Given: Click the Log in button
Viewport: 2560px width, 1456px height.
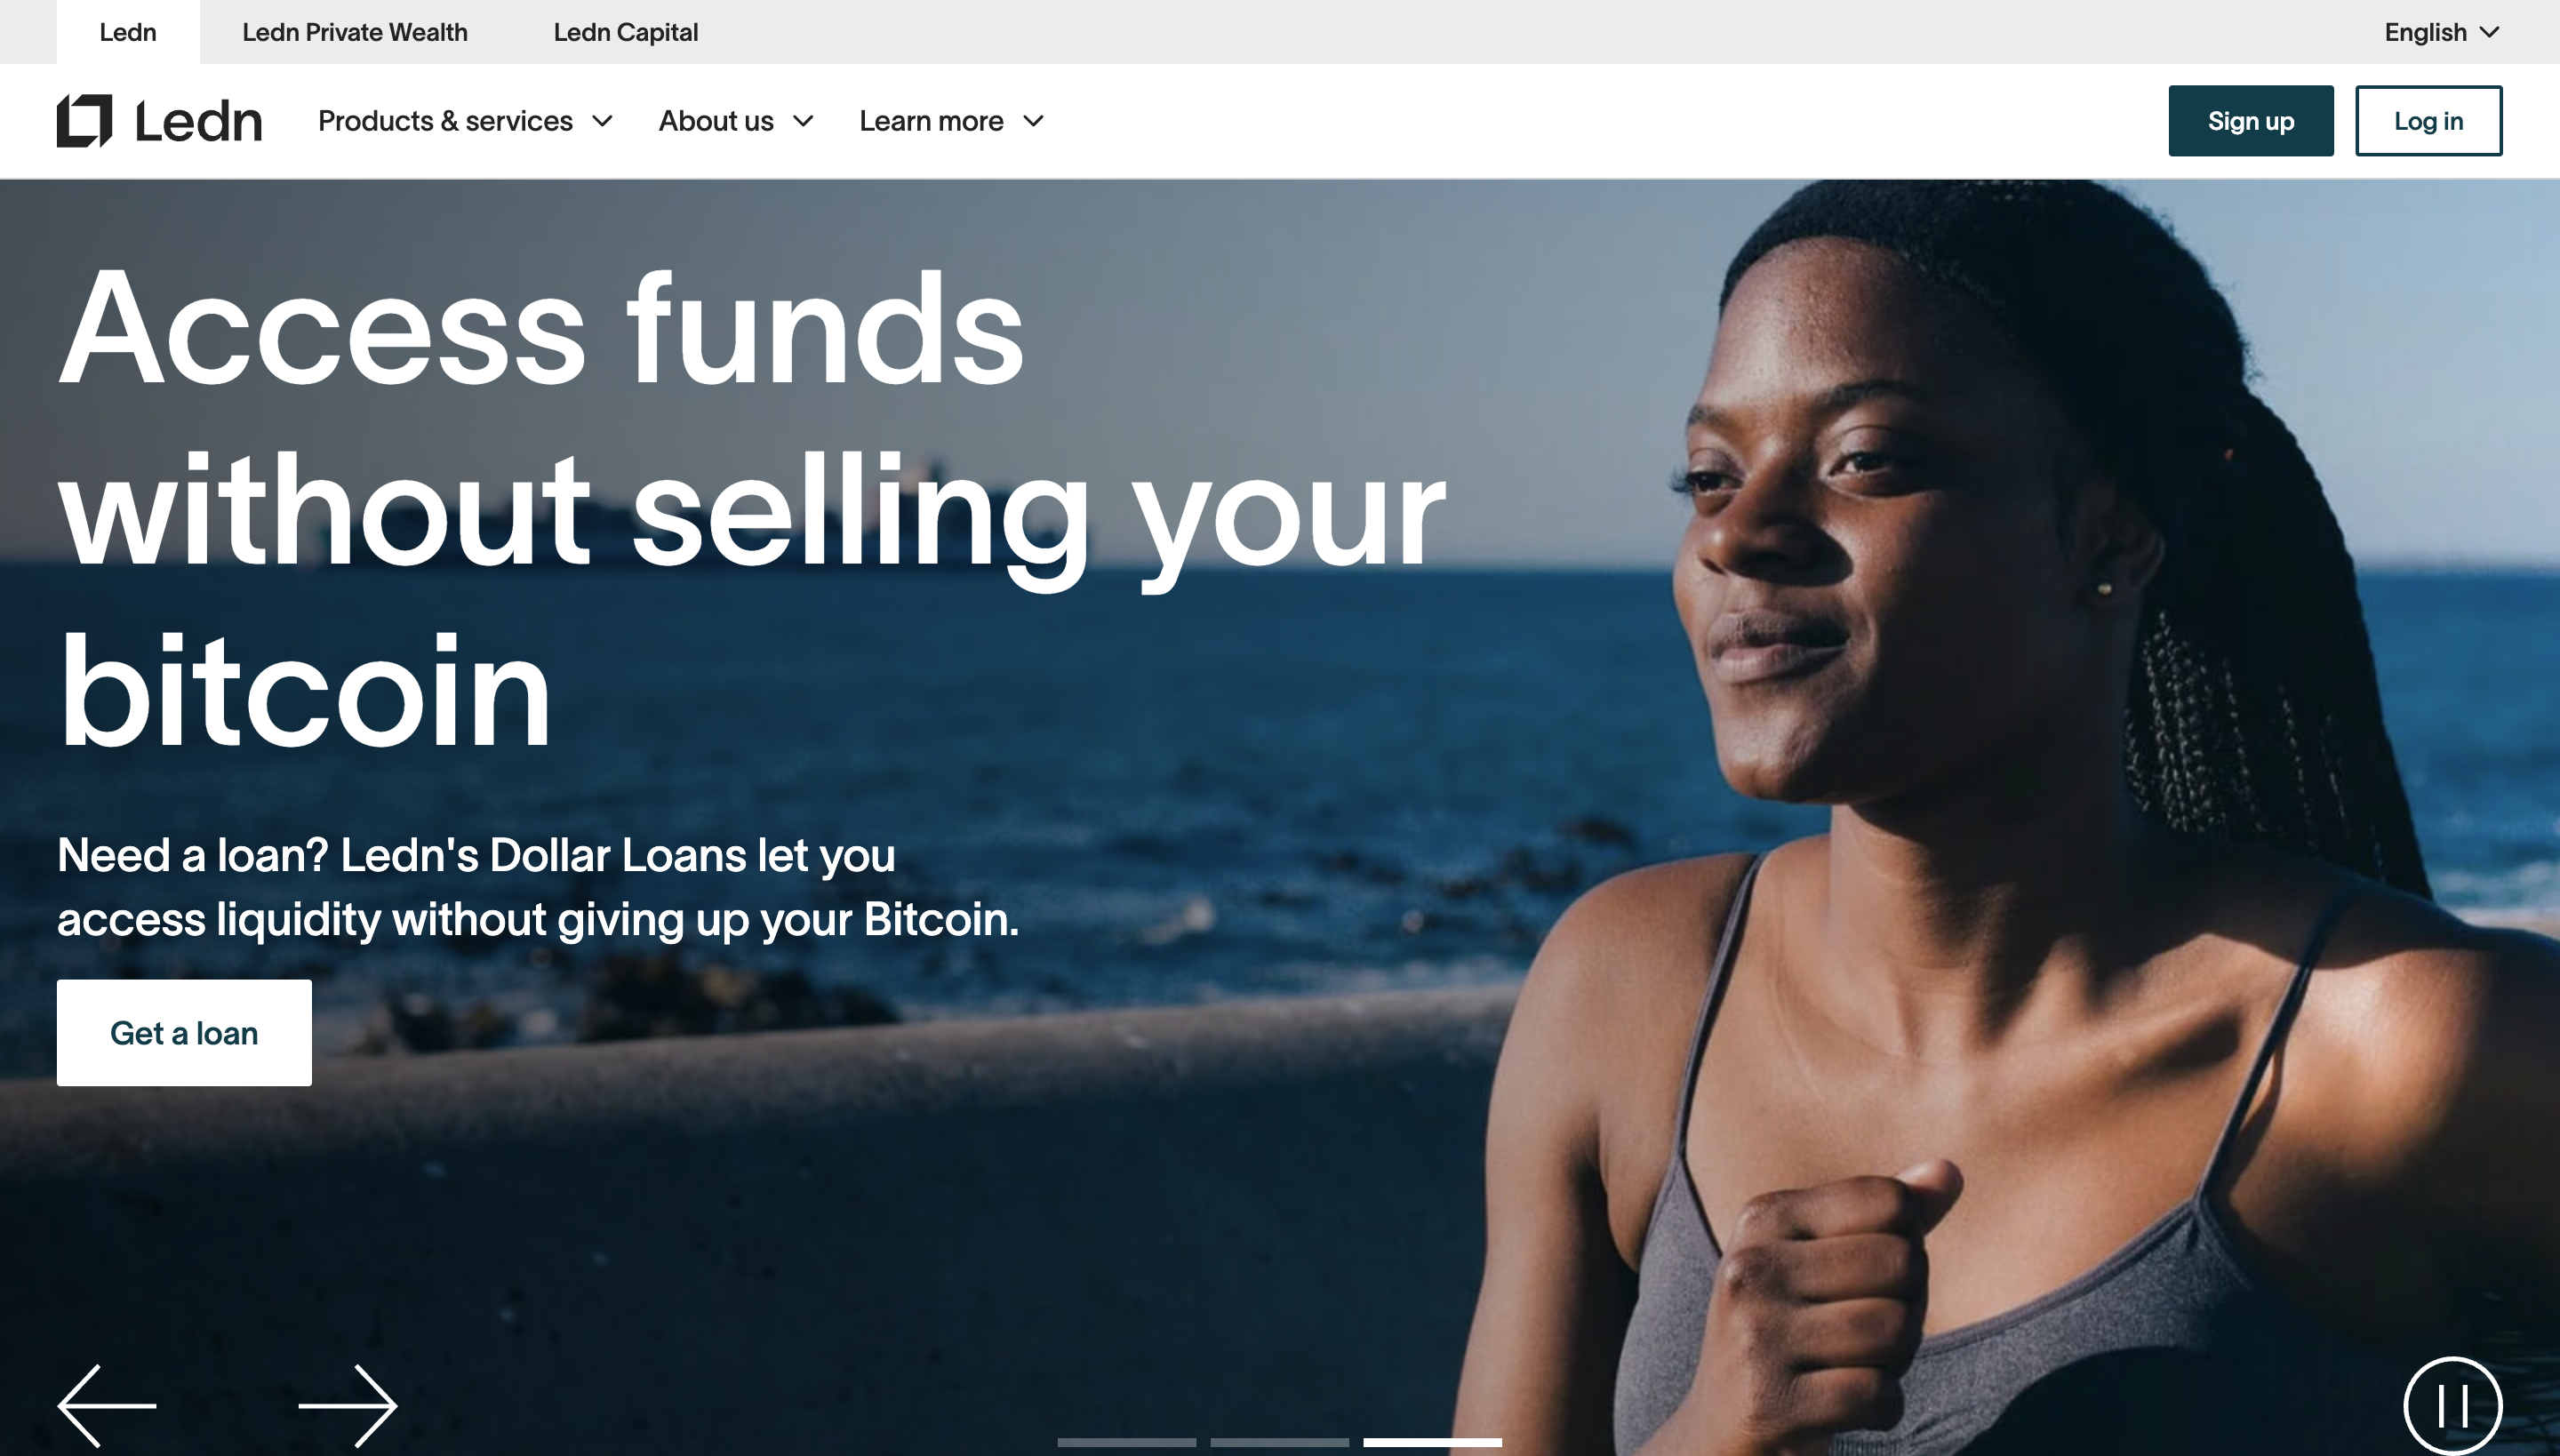Looking at the screenshot, I should click(x=2429, y=121).
